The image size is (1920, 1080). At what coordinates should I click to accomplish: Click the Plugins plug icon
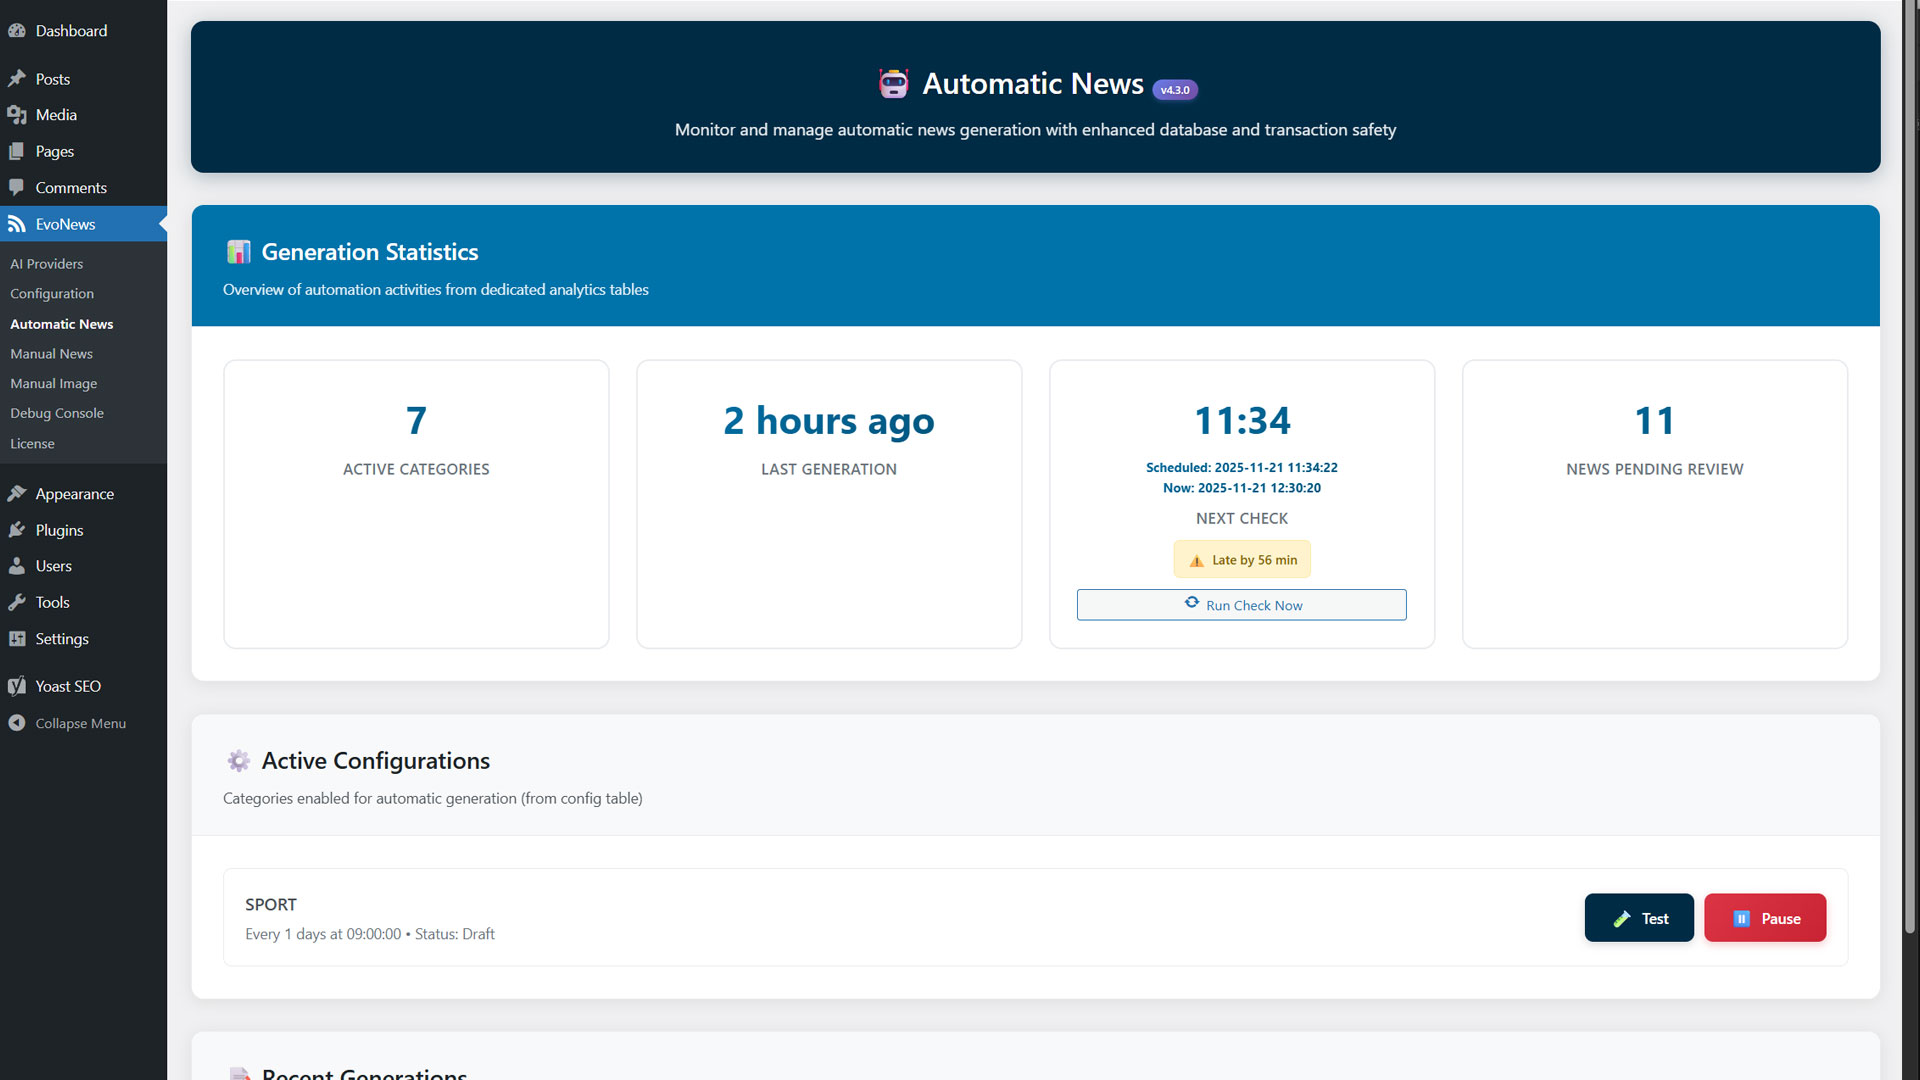point(17,530)
